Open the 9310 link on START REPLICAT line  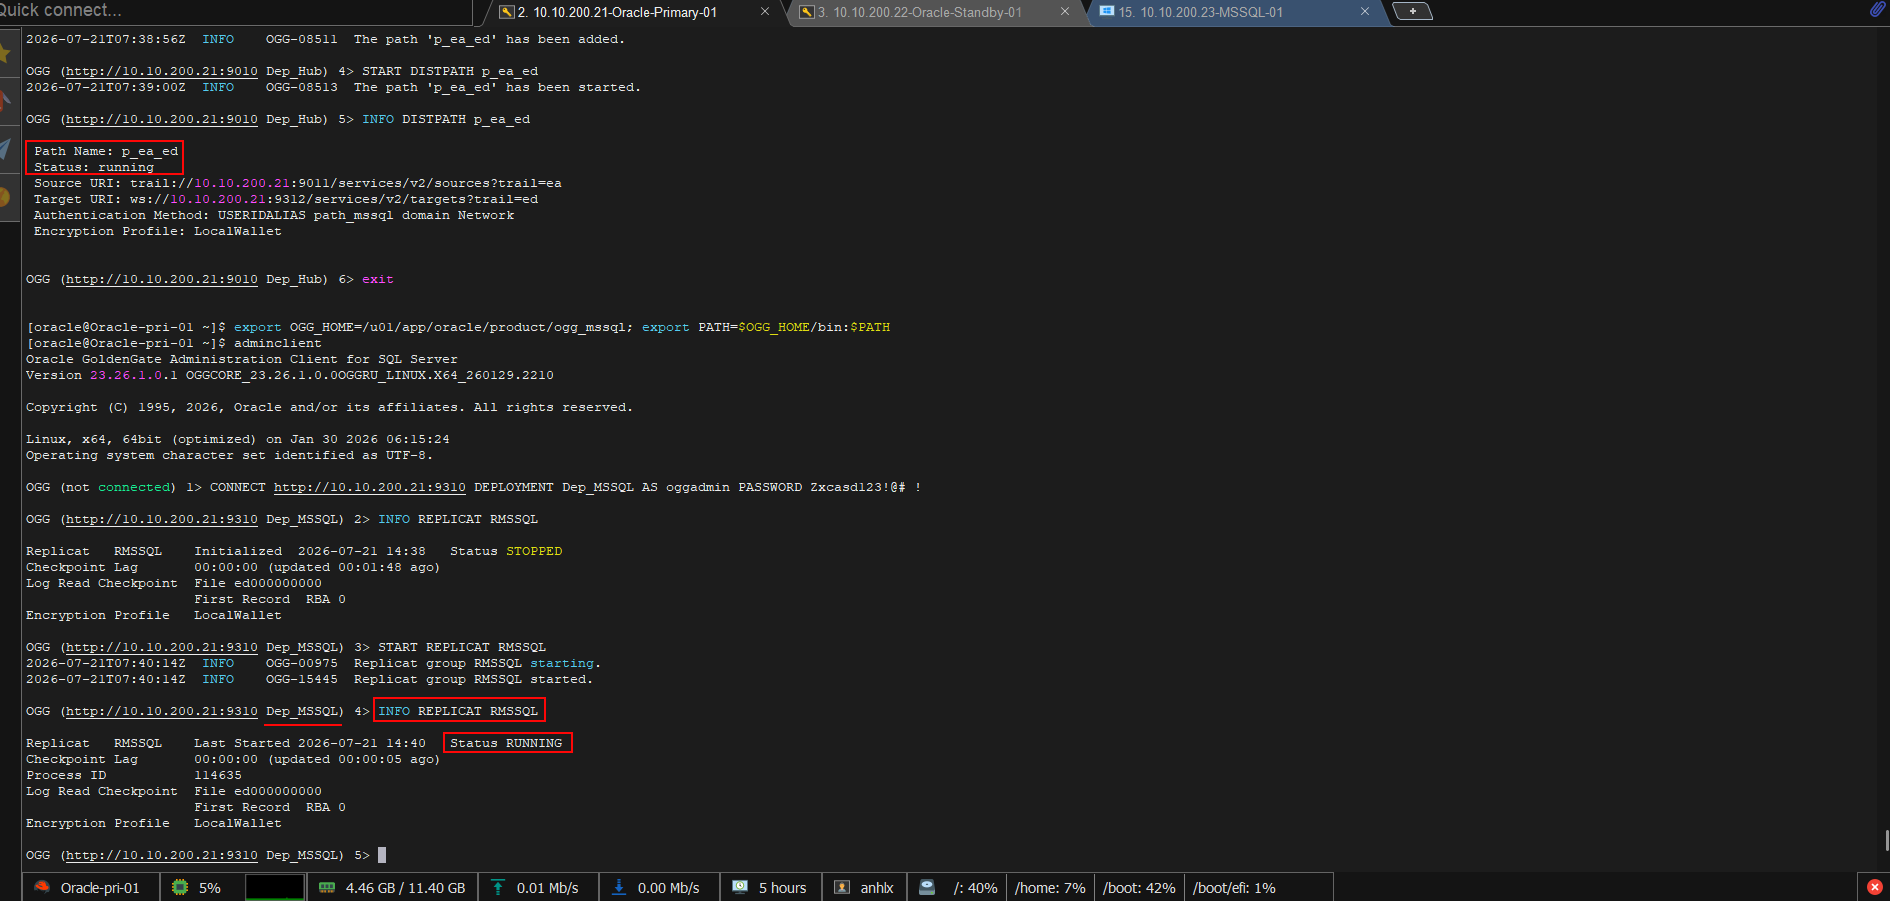(x=162, y=647)
